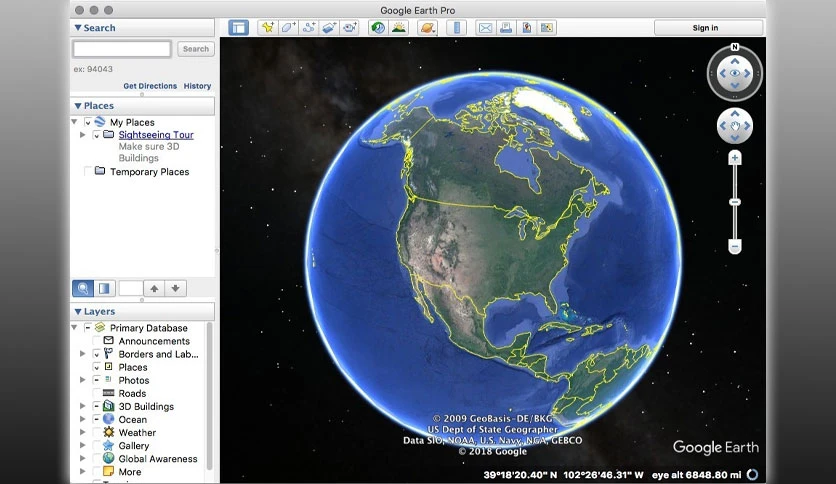Screen dimensions: 836x484
Task: Toggle sunlight across the landscape icon
Action: (398, 28)
